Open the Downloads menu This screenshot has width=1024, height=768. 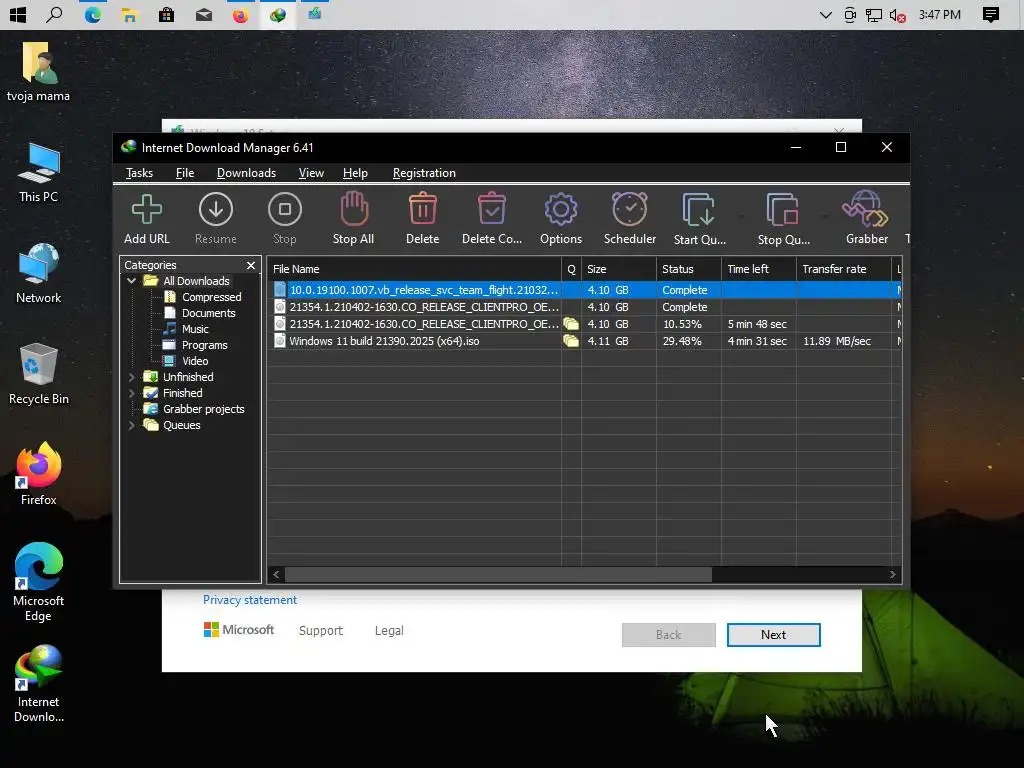(246, 173)
